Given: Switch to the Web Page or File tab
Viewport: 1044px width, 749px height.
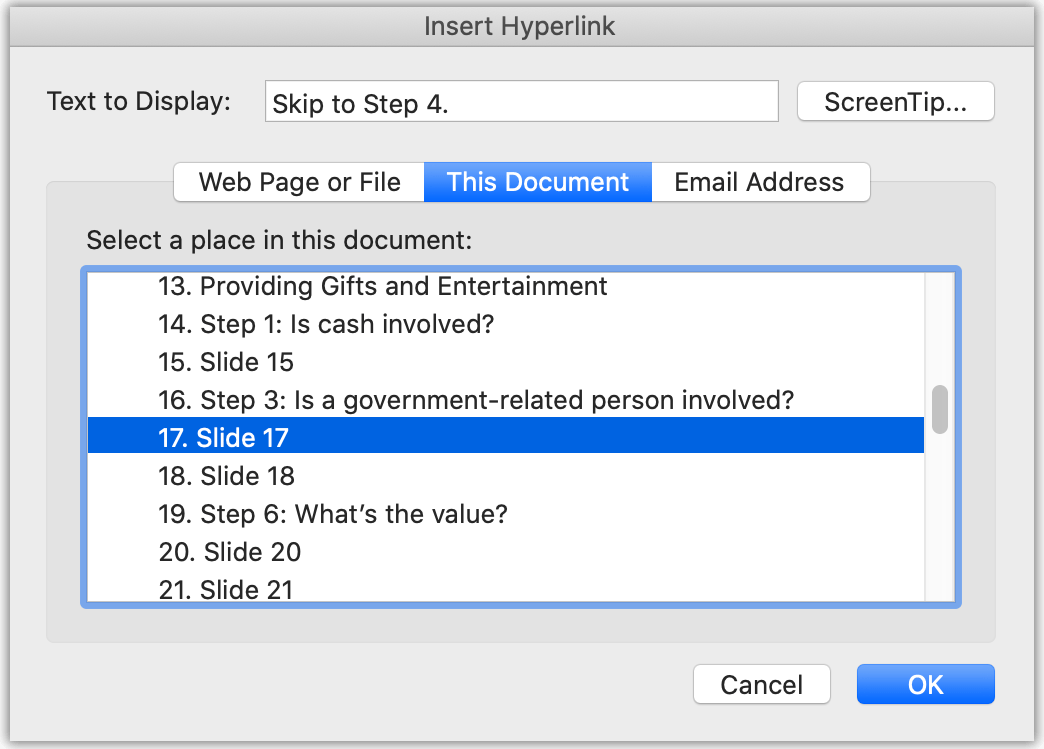Looking at the screenshot, I should [298, 182].
